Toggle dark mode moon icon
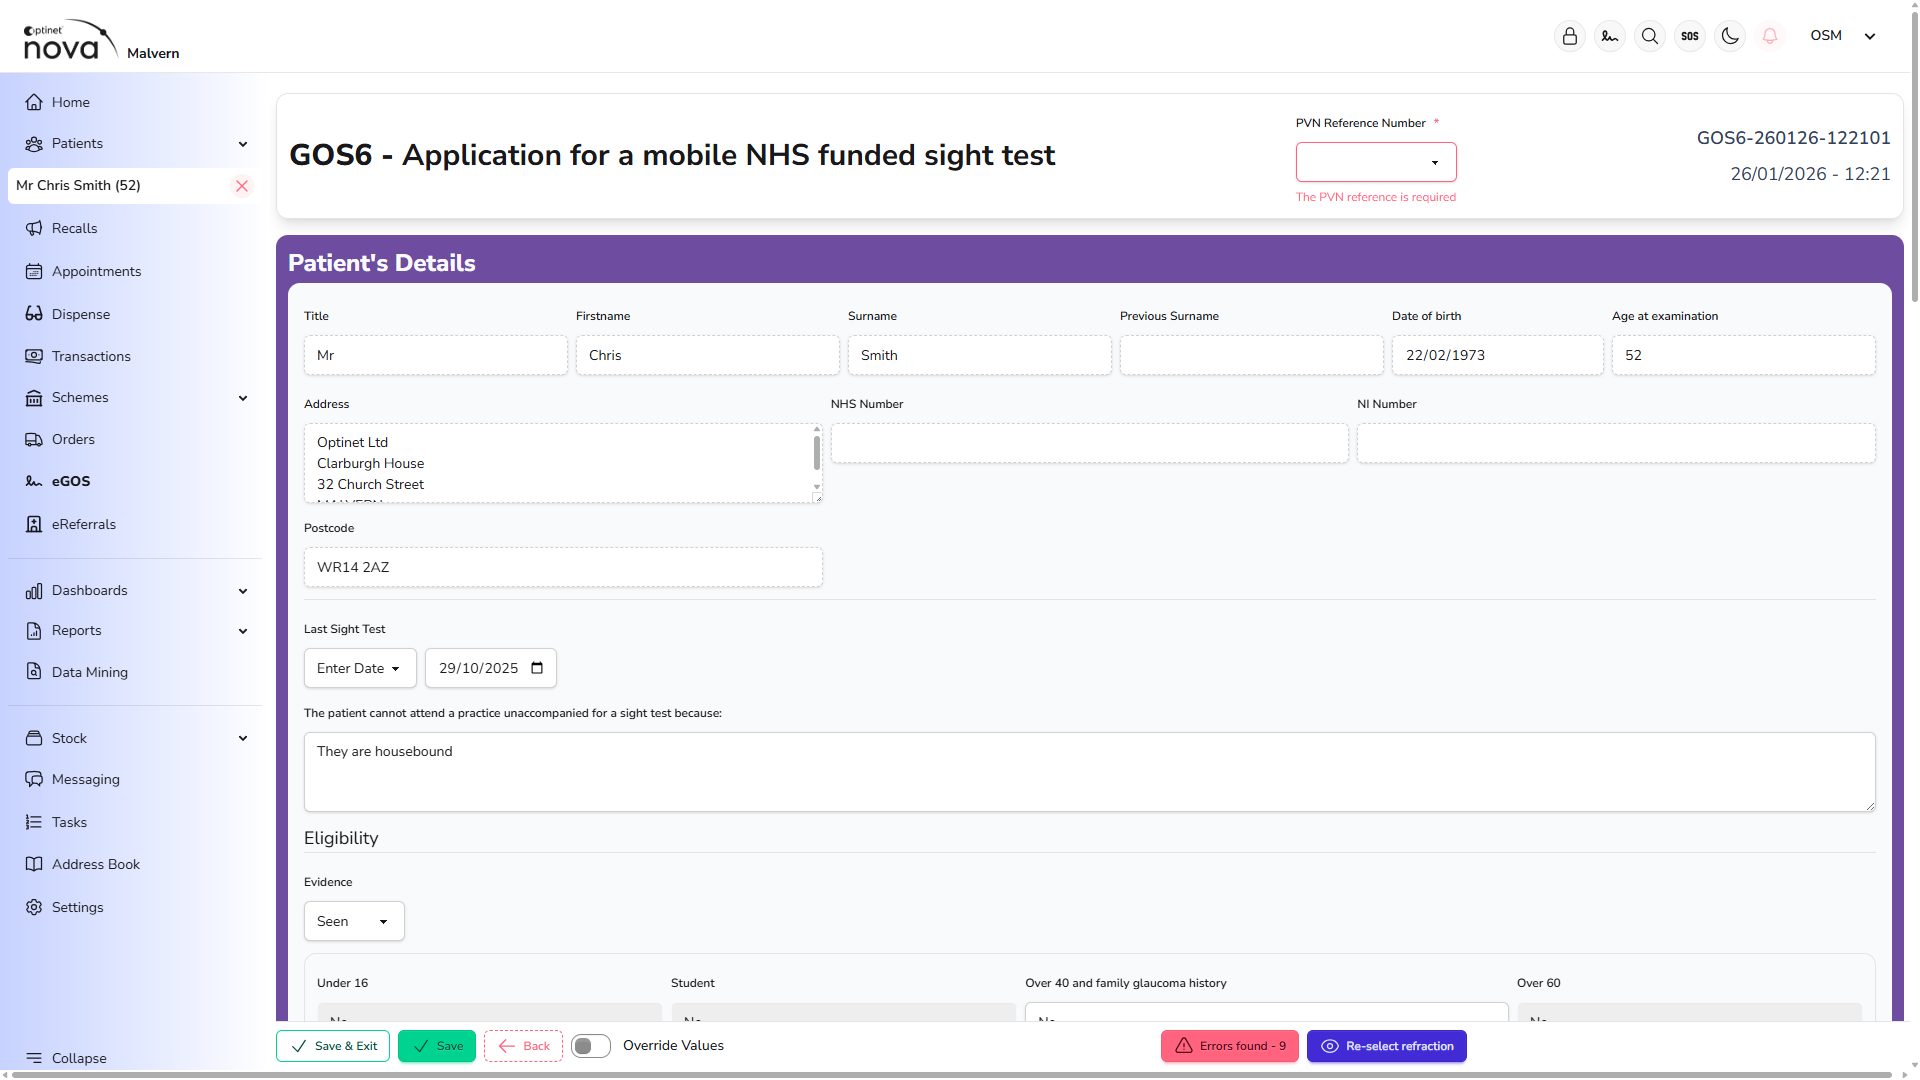Screen dimensions: 1920x1080 (1730, 36)
